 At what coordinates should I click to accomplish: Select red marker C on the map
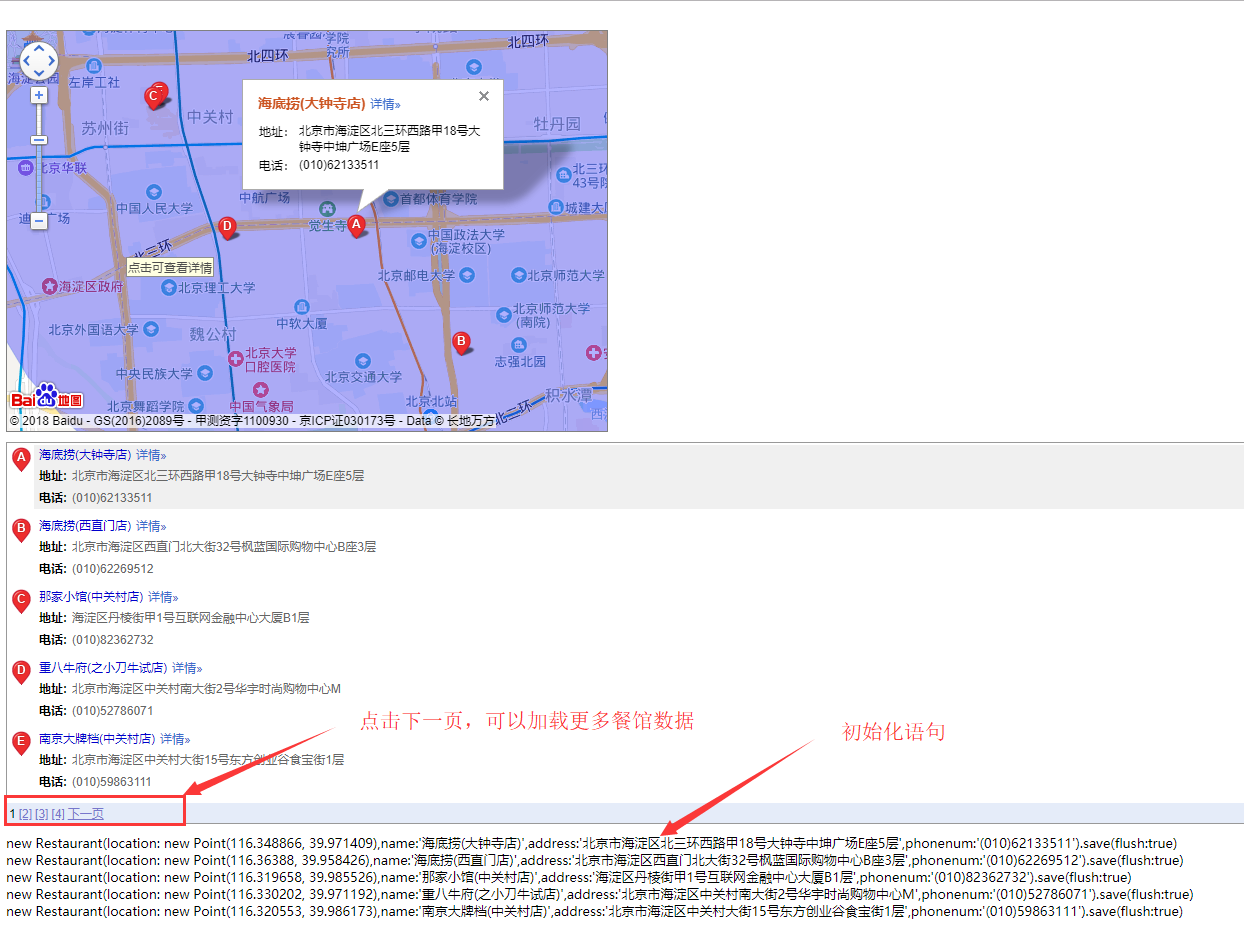[x=153, y=97]
